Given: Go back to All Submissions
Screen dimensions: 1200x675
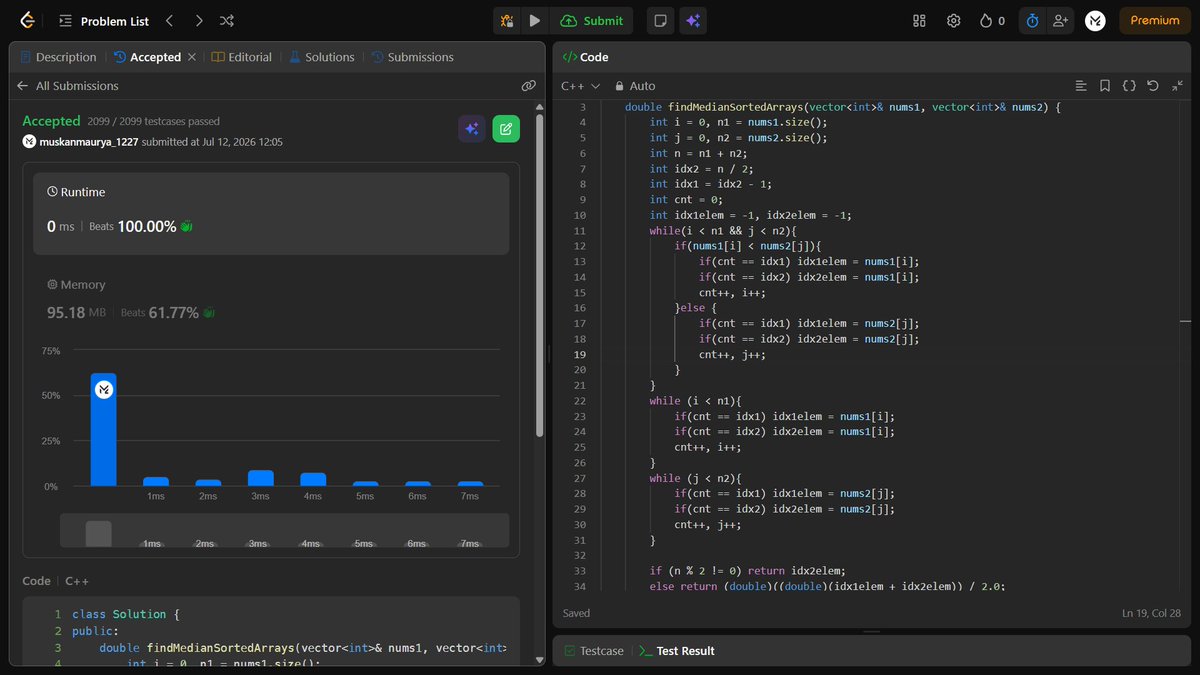Looking at the screenshot, I should click(67, 86).
